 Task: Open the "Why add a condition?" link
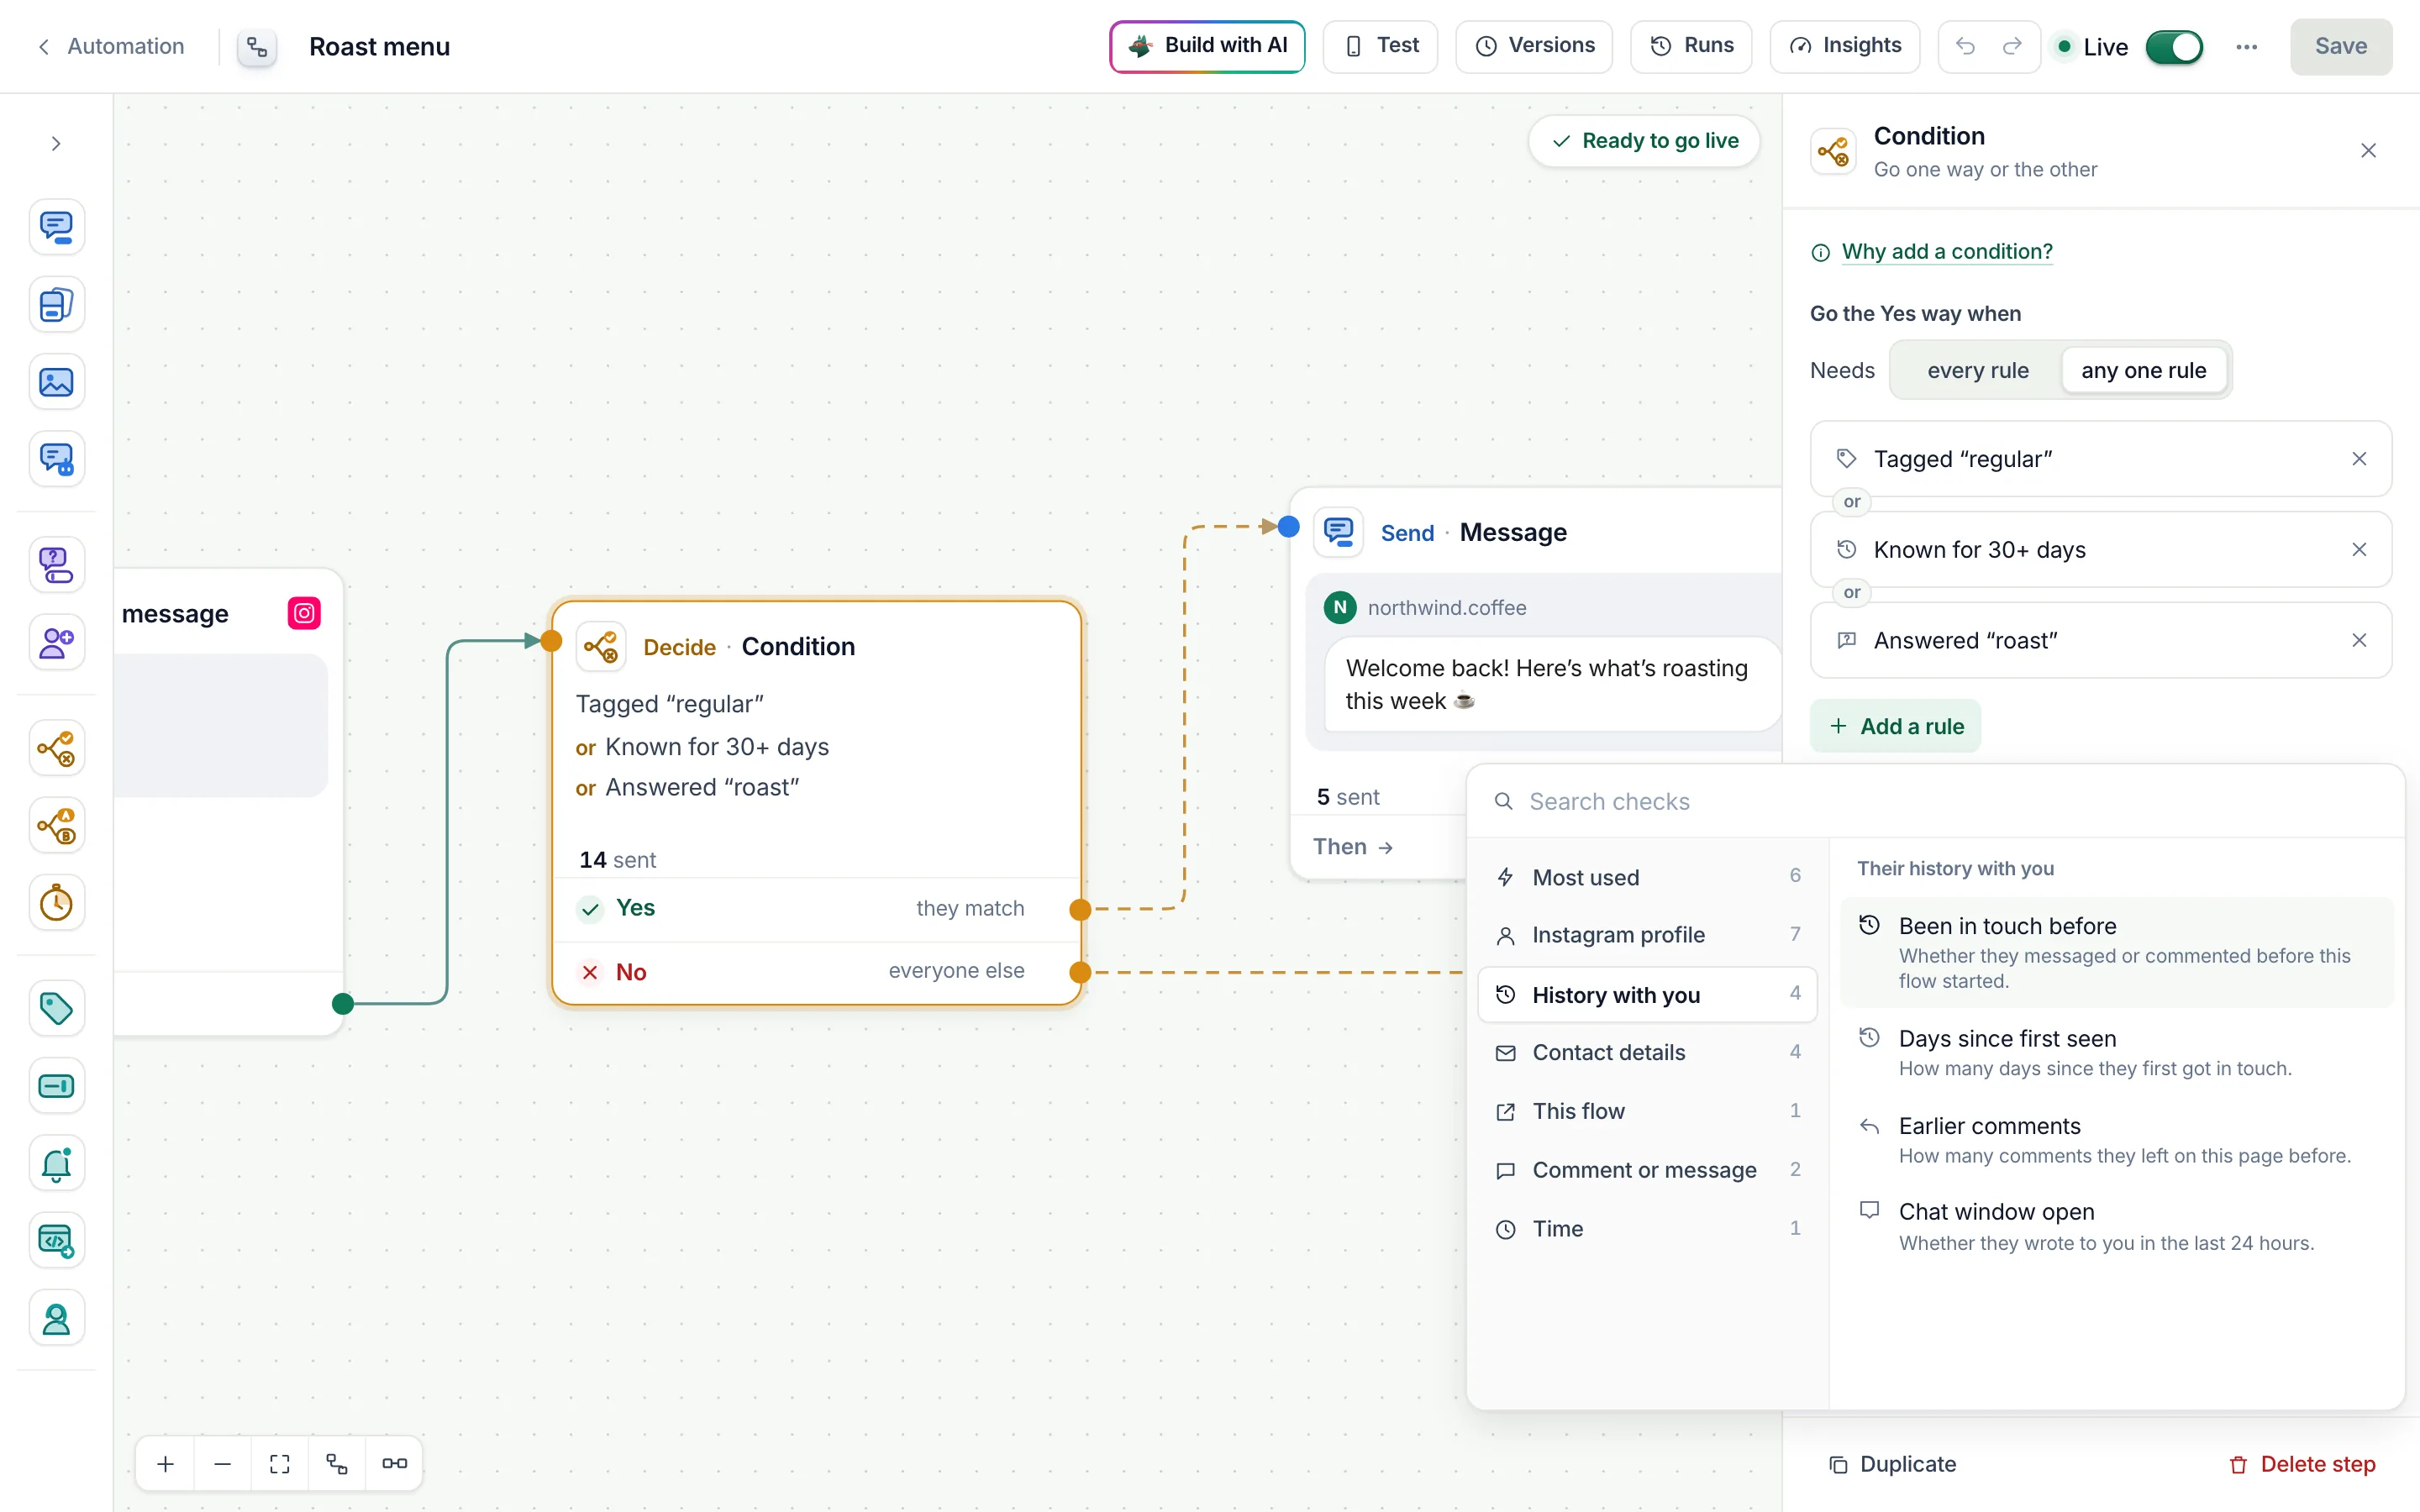[1946, 251]
